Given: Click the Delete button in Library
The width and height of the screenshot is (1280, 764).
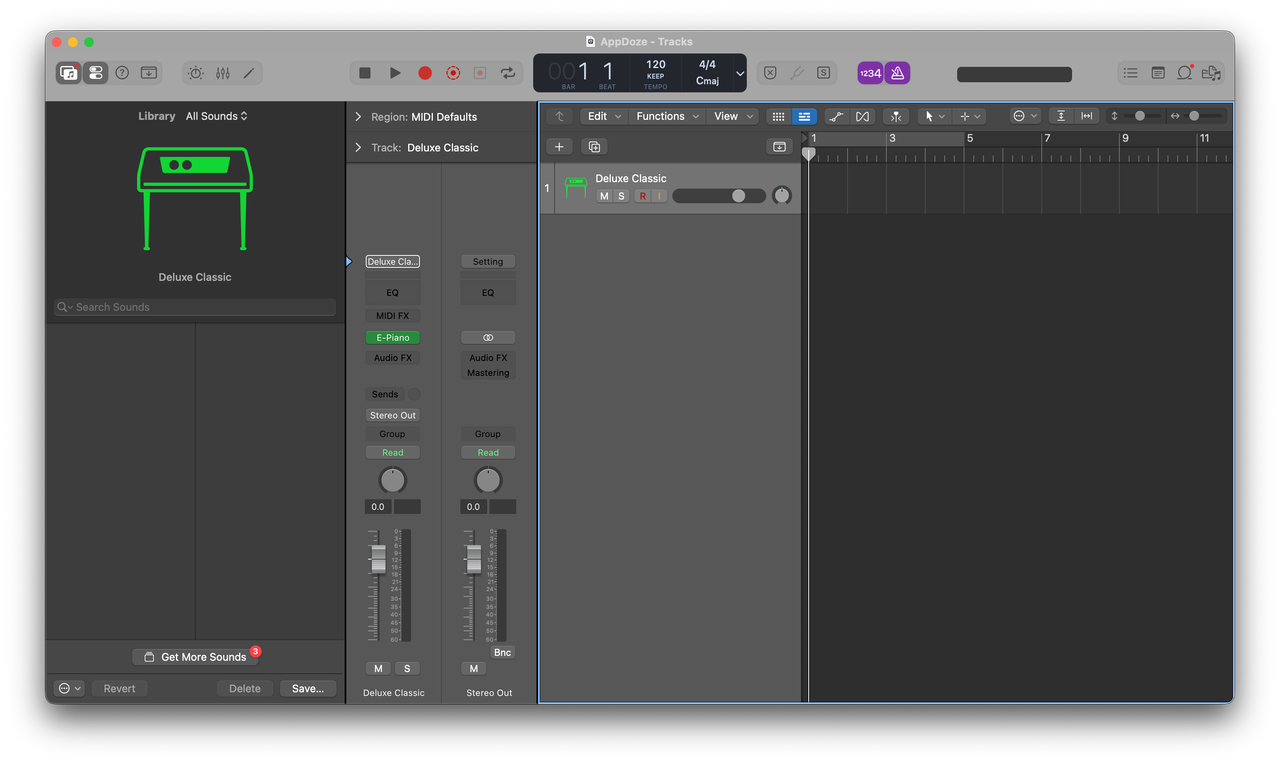Looking at the screenshot, I should tap(245, 688).
